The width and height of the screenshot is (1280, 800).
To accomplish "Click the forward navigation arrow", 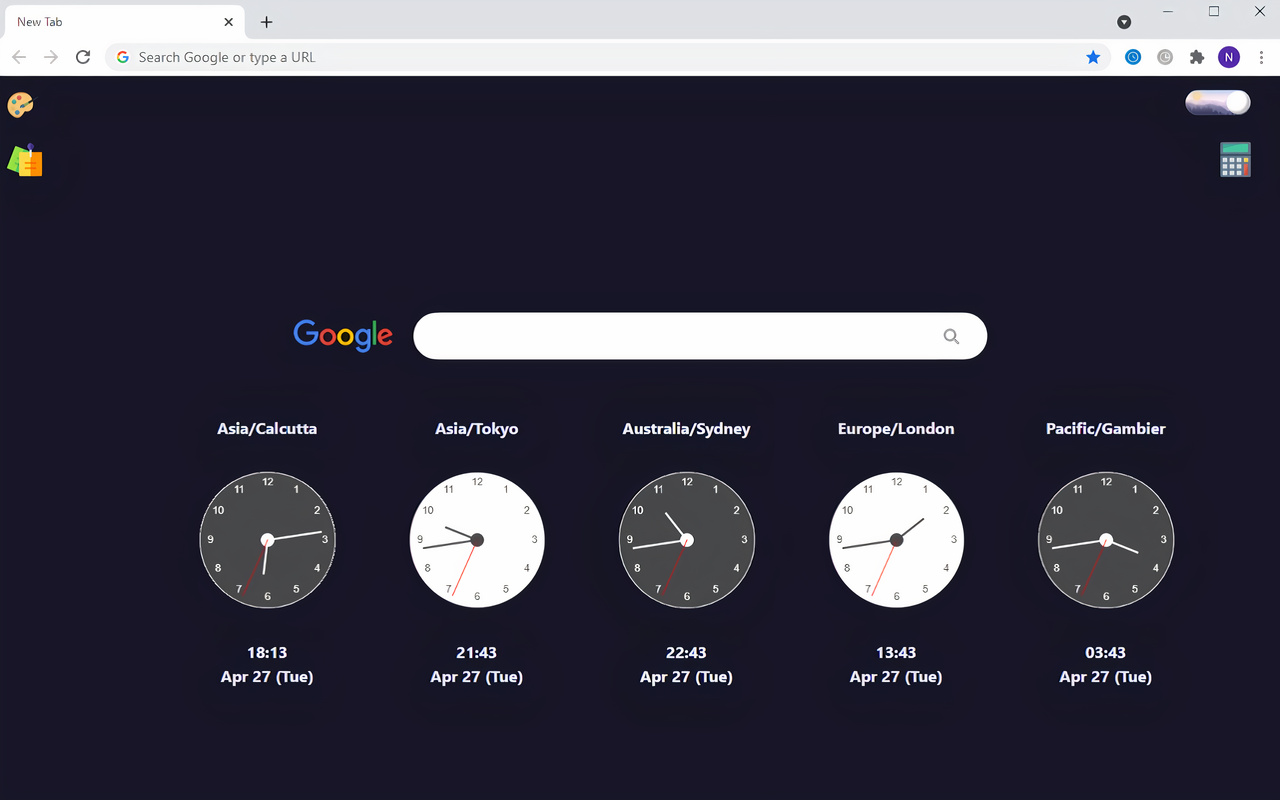I will click(x=50, y=57).
